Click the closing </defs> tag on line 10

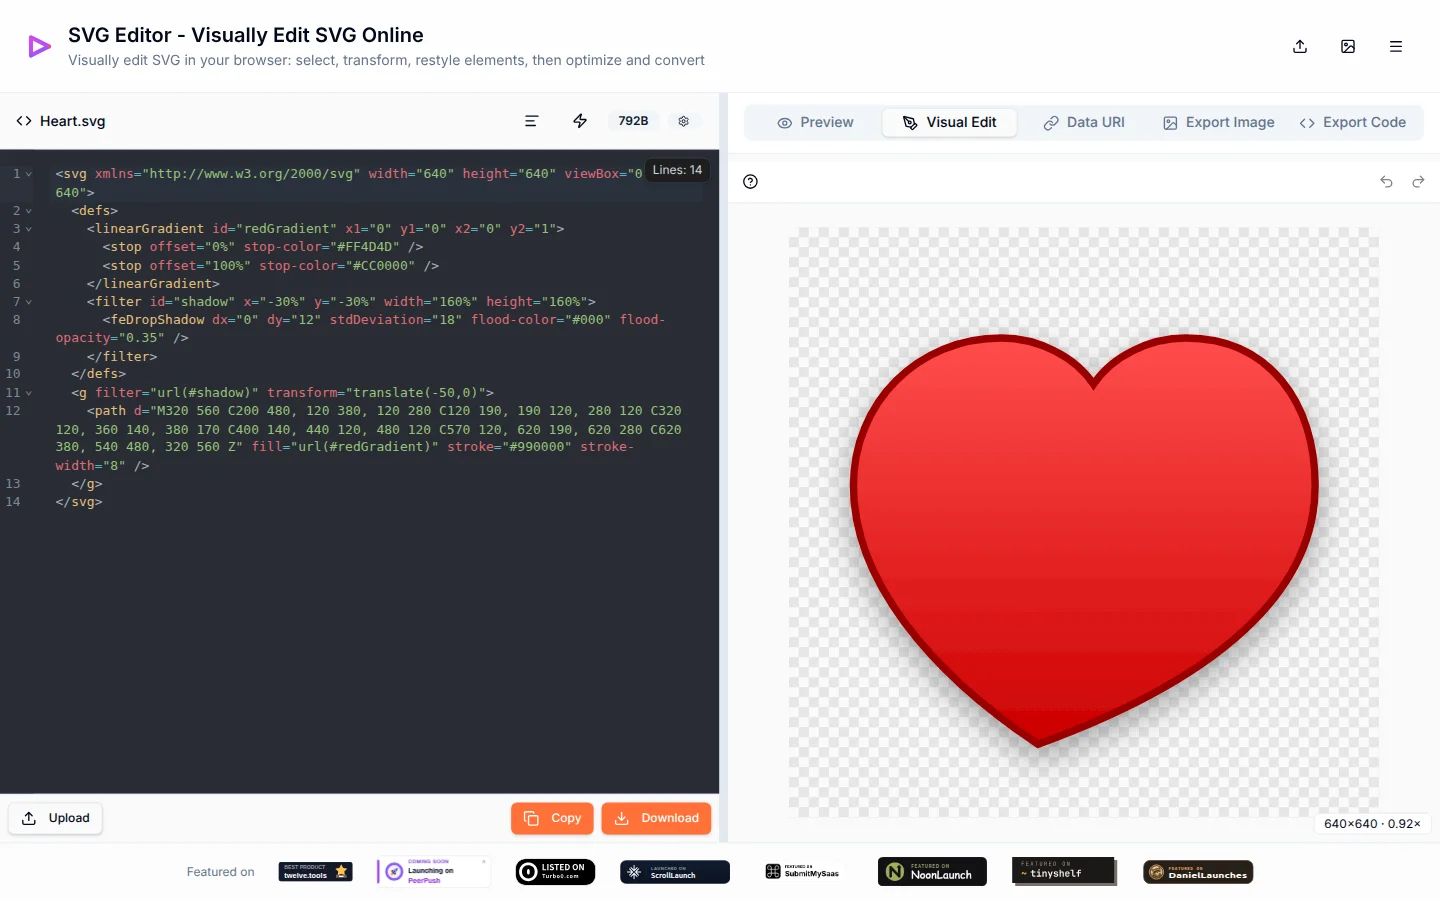coord(98,374)
